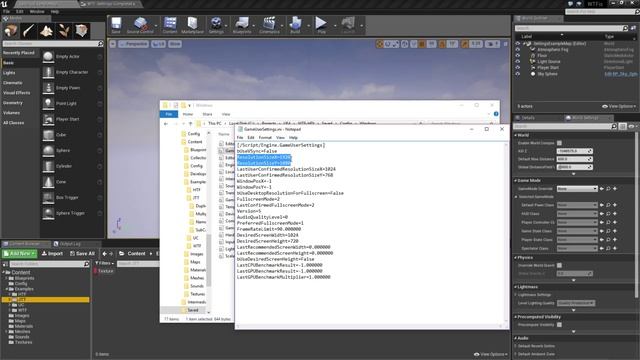640x360 pixels.
Task: Select the Paint mode brush icon
Action: 29,31
